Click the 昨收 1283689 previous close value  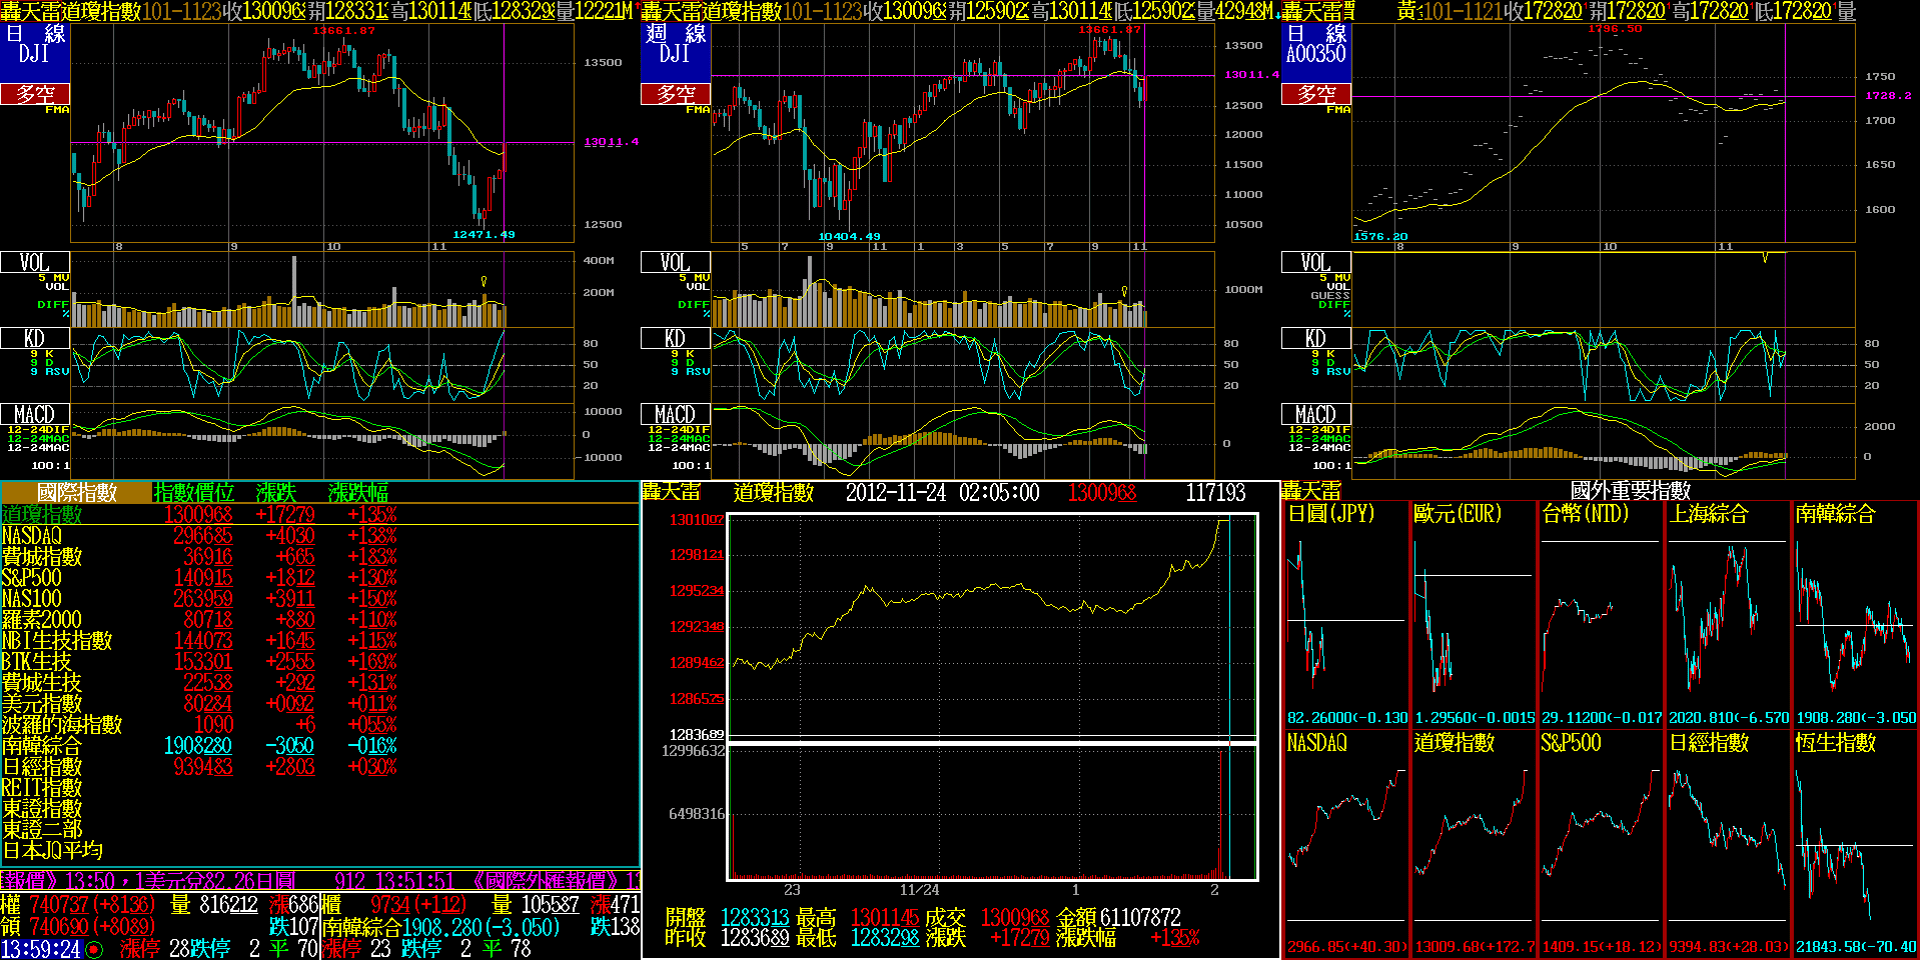pos(754,938)
